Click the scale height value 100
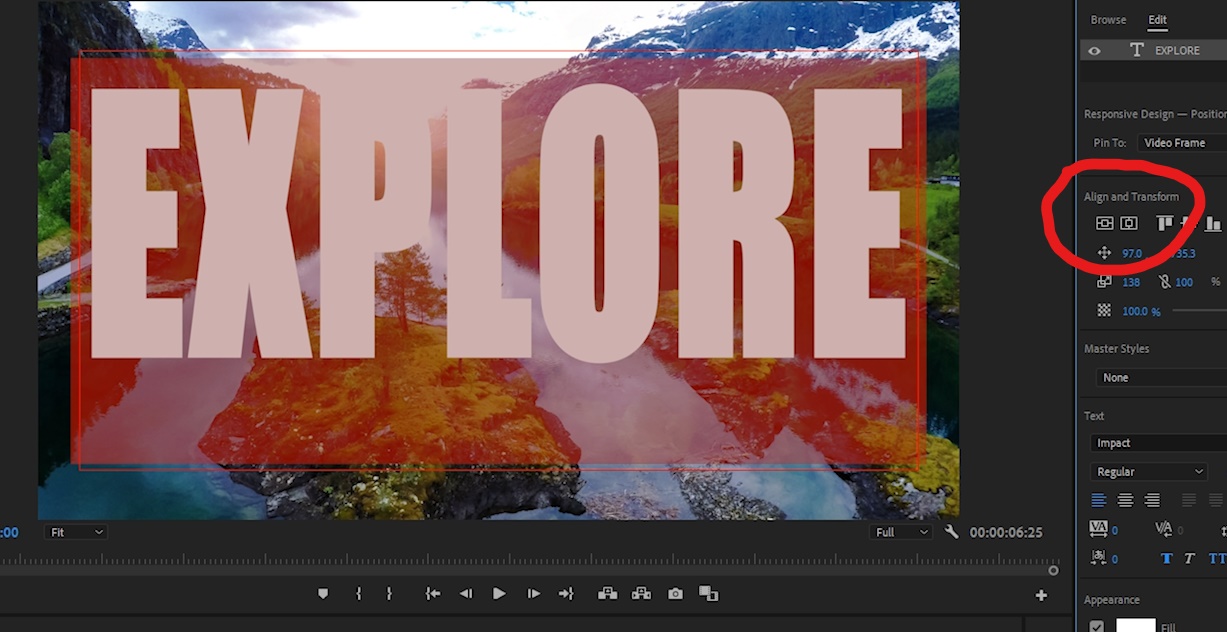The height and width of the screenshot is (632, 1227). [1184, 282]
